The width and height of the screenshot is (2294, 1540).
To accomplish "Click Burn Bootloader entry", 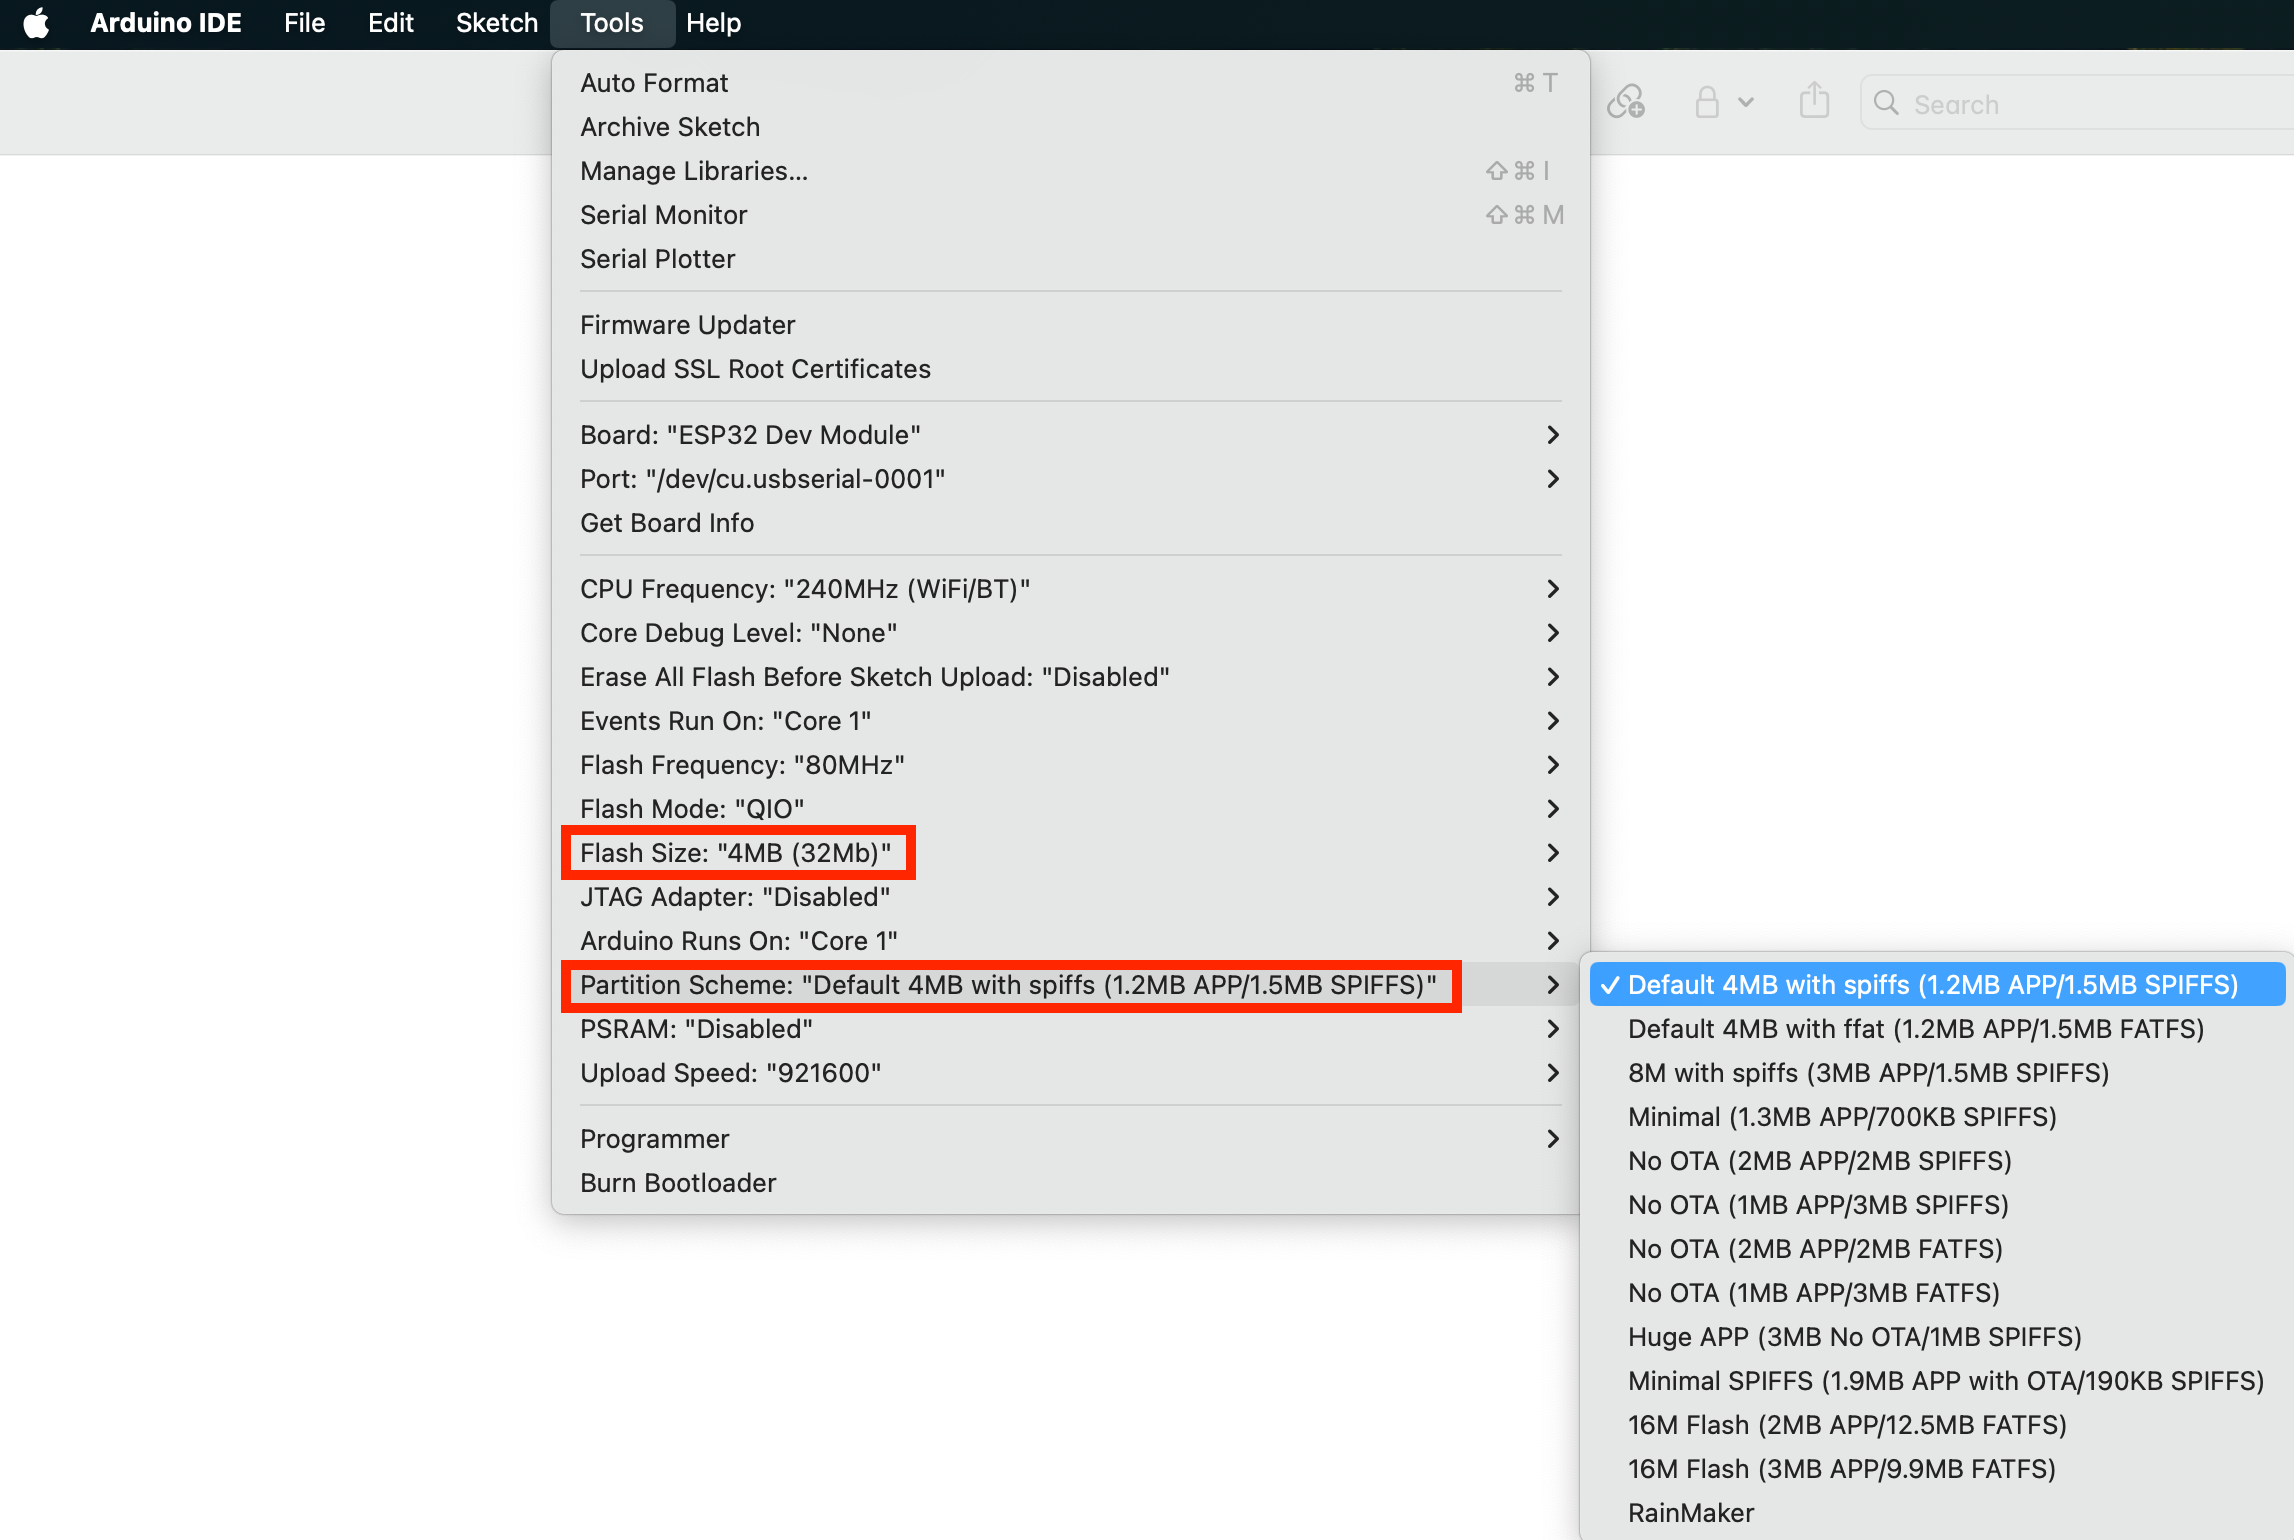I will point(677,1183).
